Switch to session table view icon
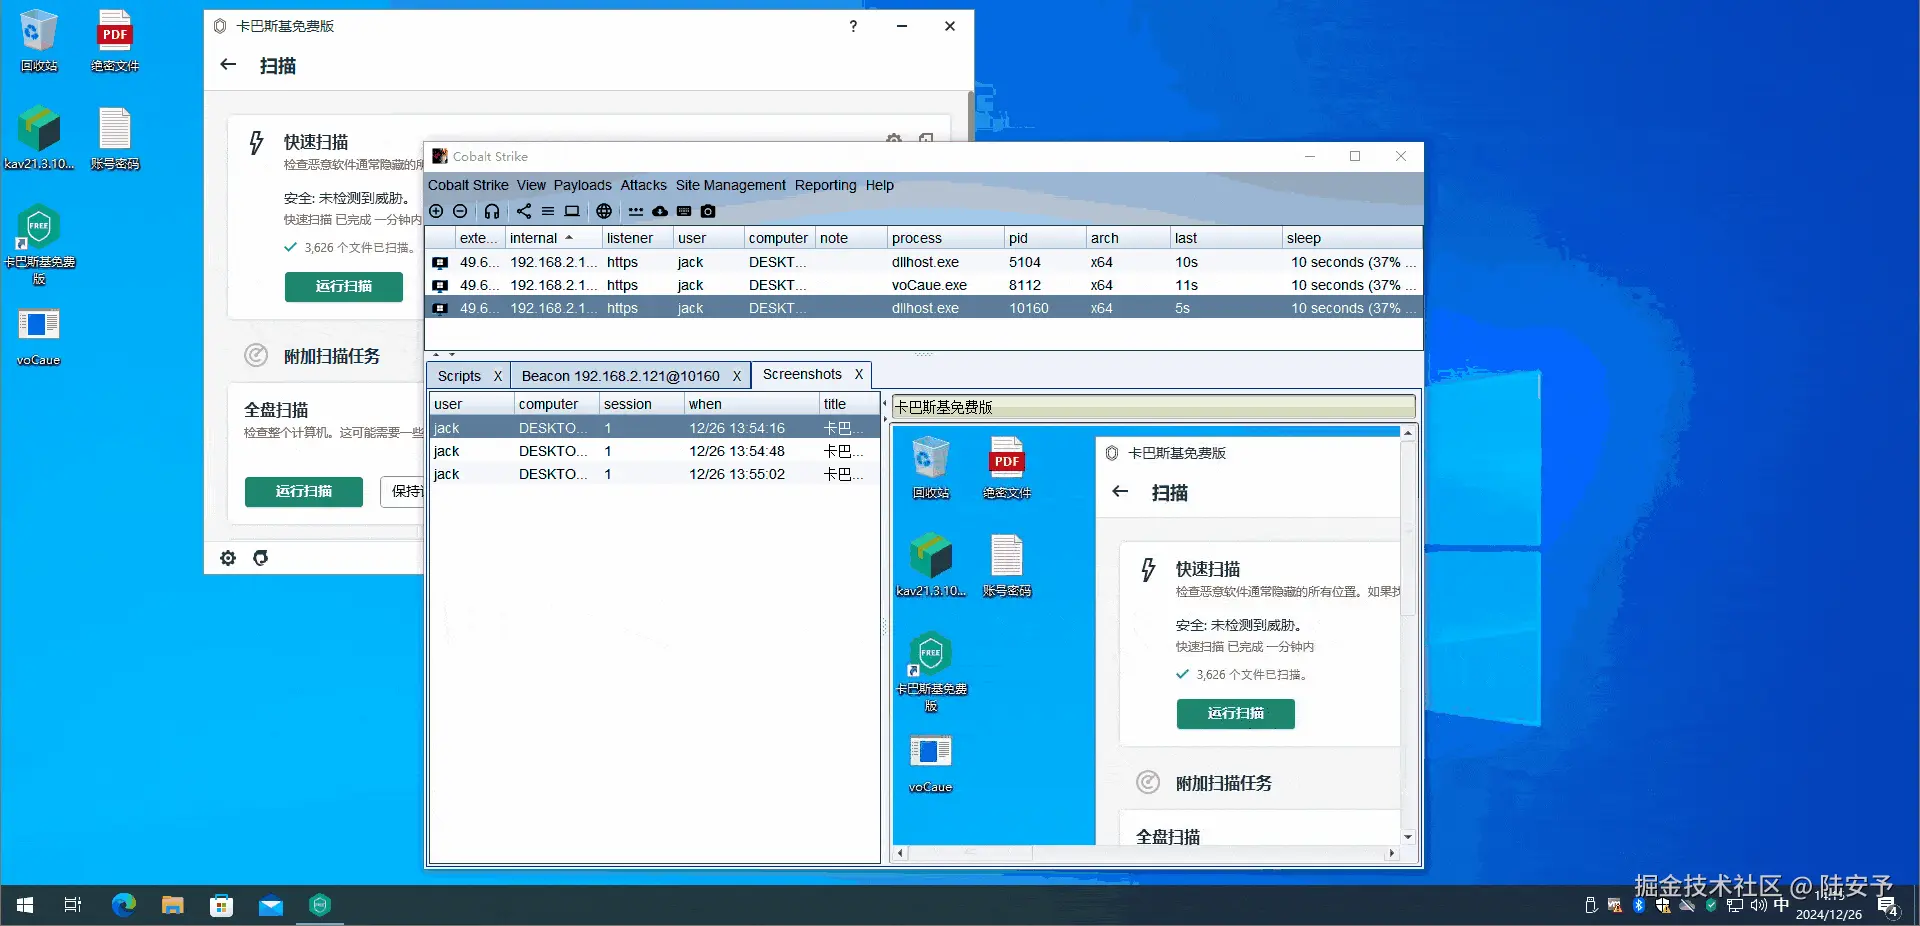The width and height of the screenshot is (1920, 926). (x=548, y=211)
